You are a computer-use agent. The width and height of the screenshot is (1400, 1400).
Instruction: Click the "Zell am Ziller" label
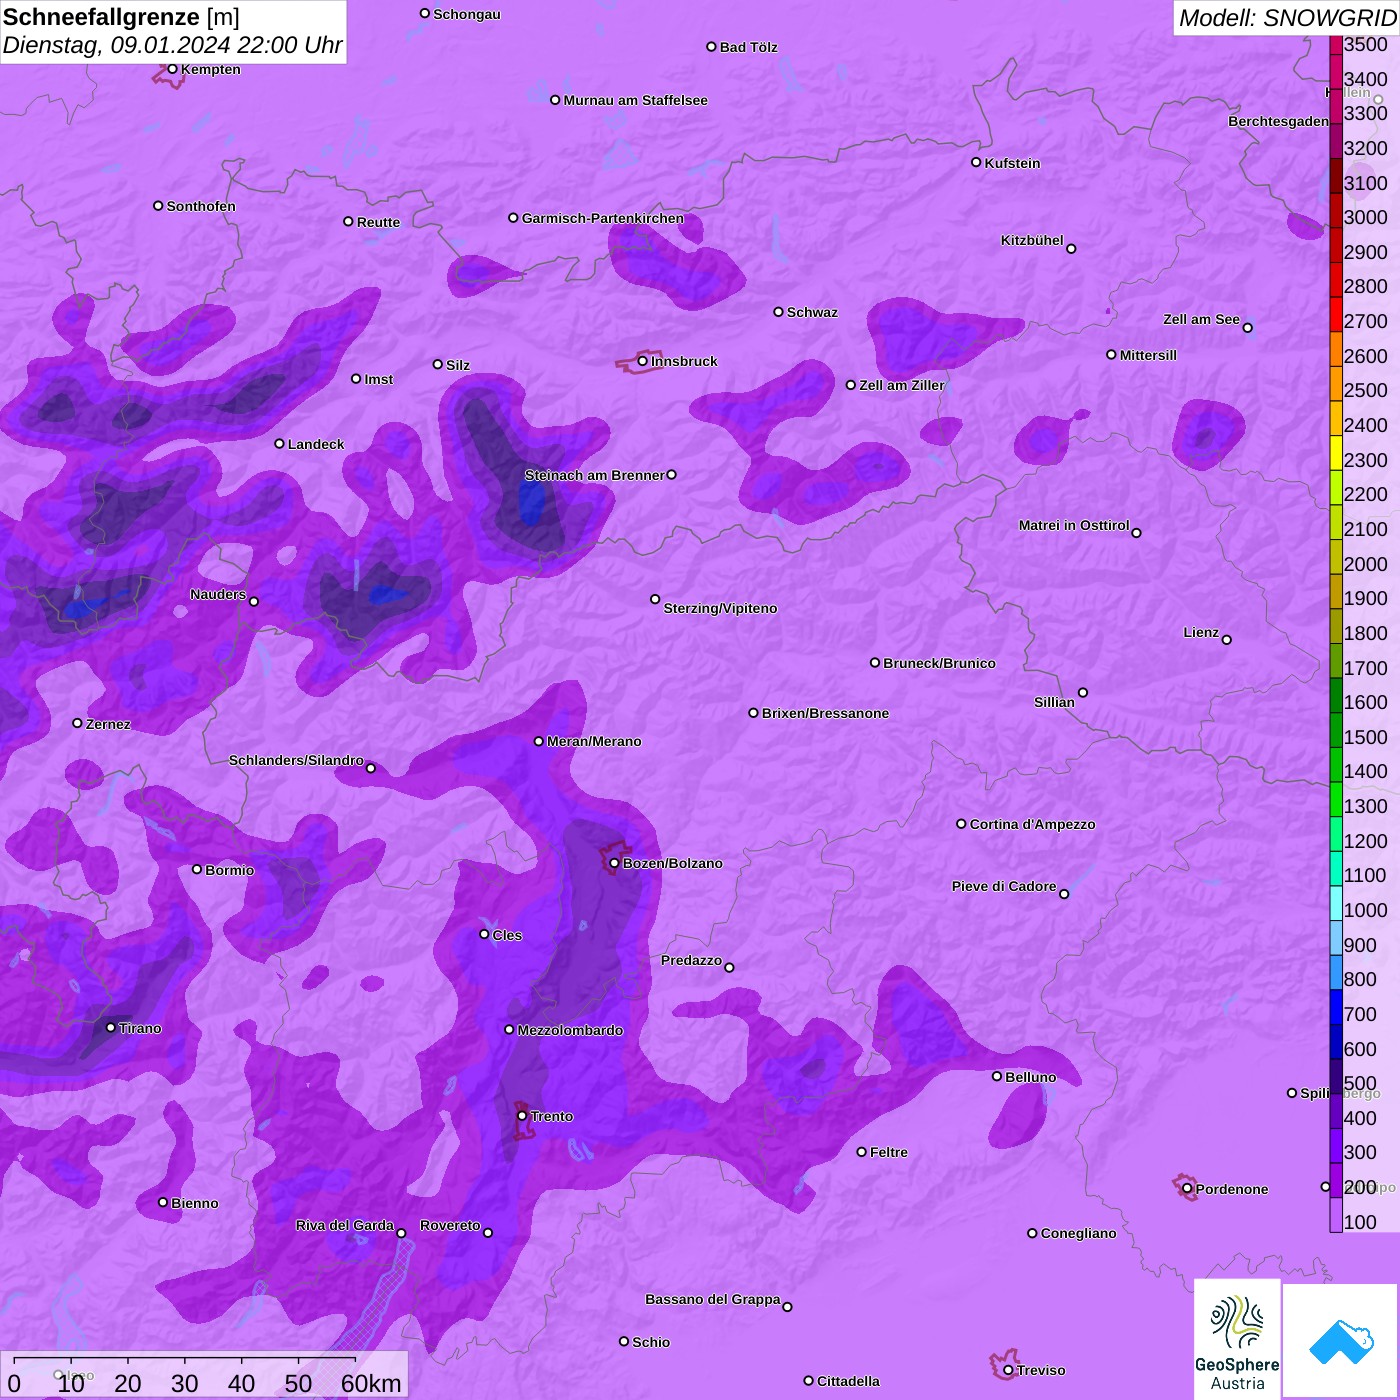click(x=902, y=385)
